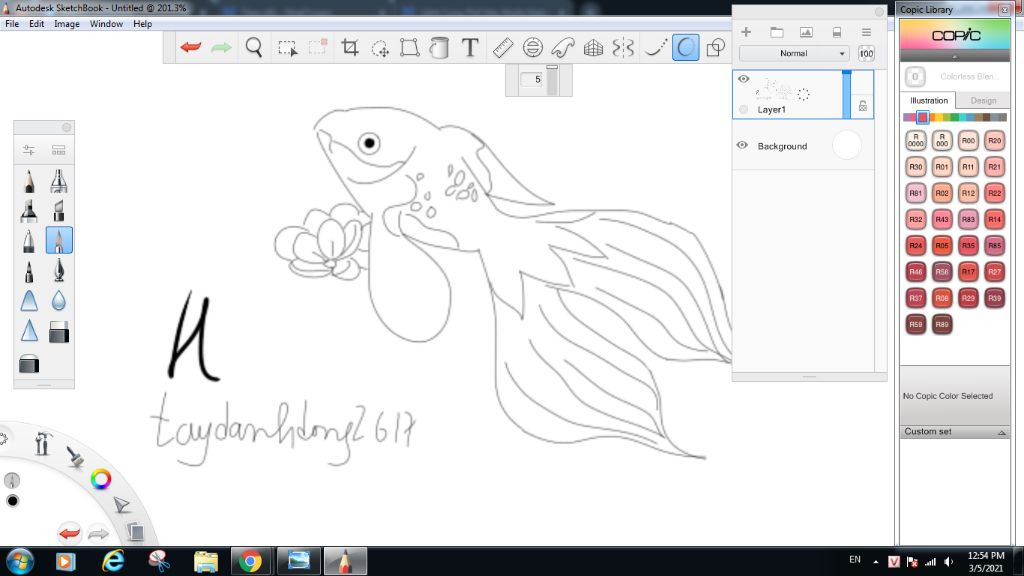The width and height of the screenshot is (1024, 576).
Task: Select the chisel tip pen brush
Action: tap(59, 211)
